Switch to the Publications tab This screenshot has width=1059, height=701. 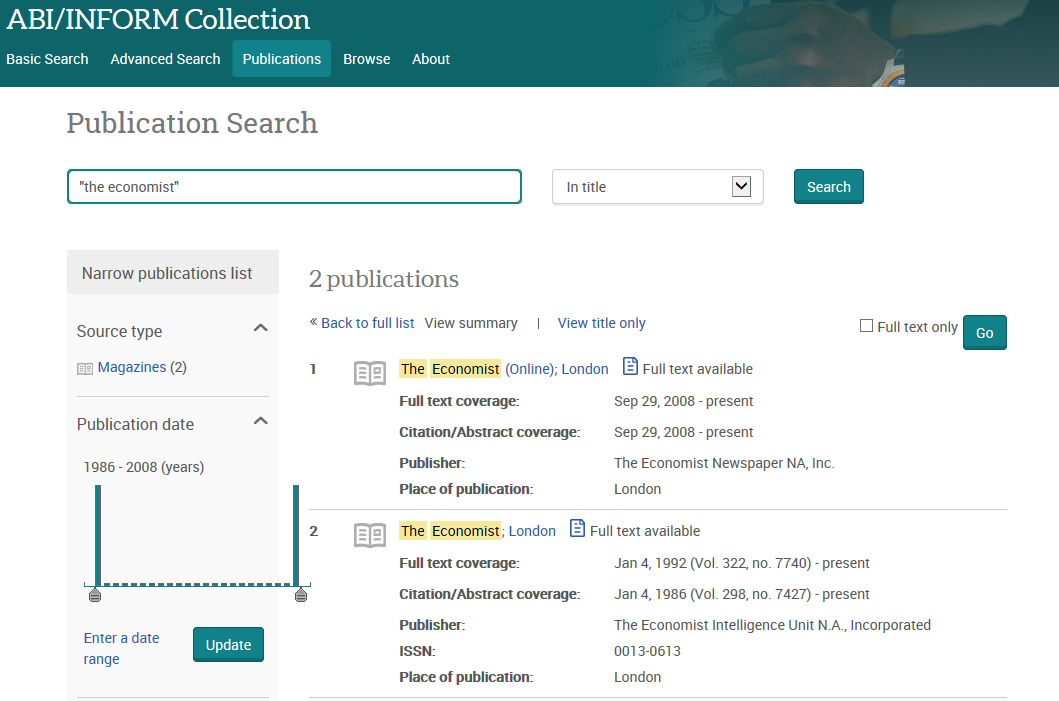click(281, 59)
